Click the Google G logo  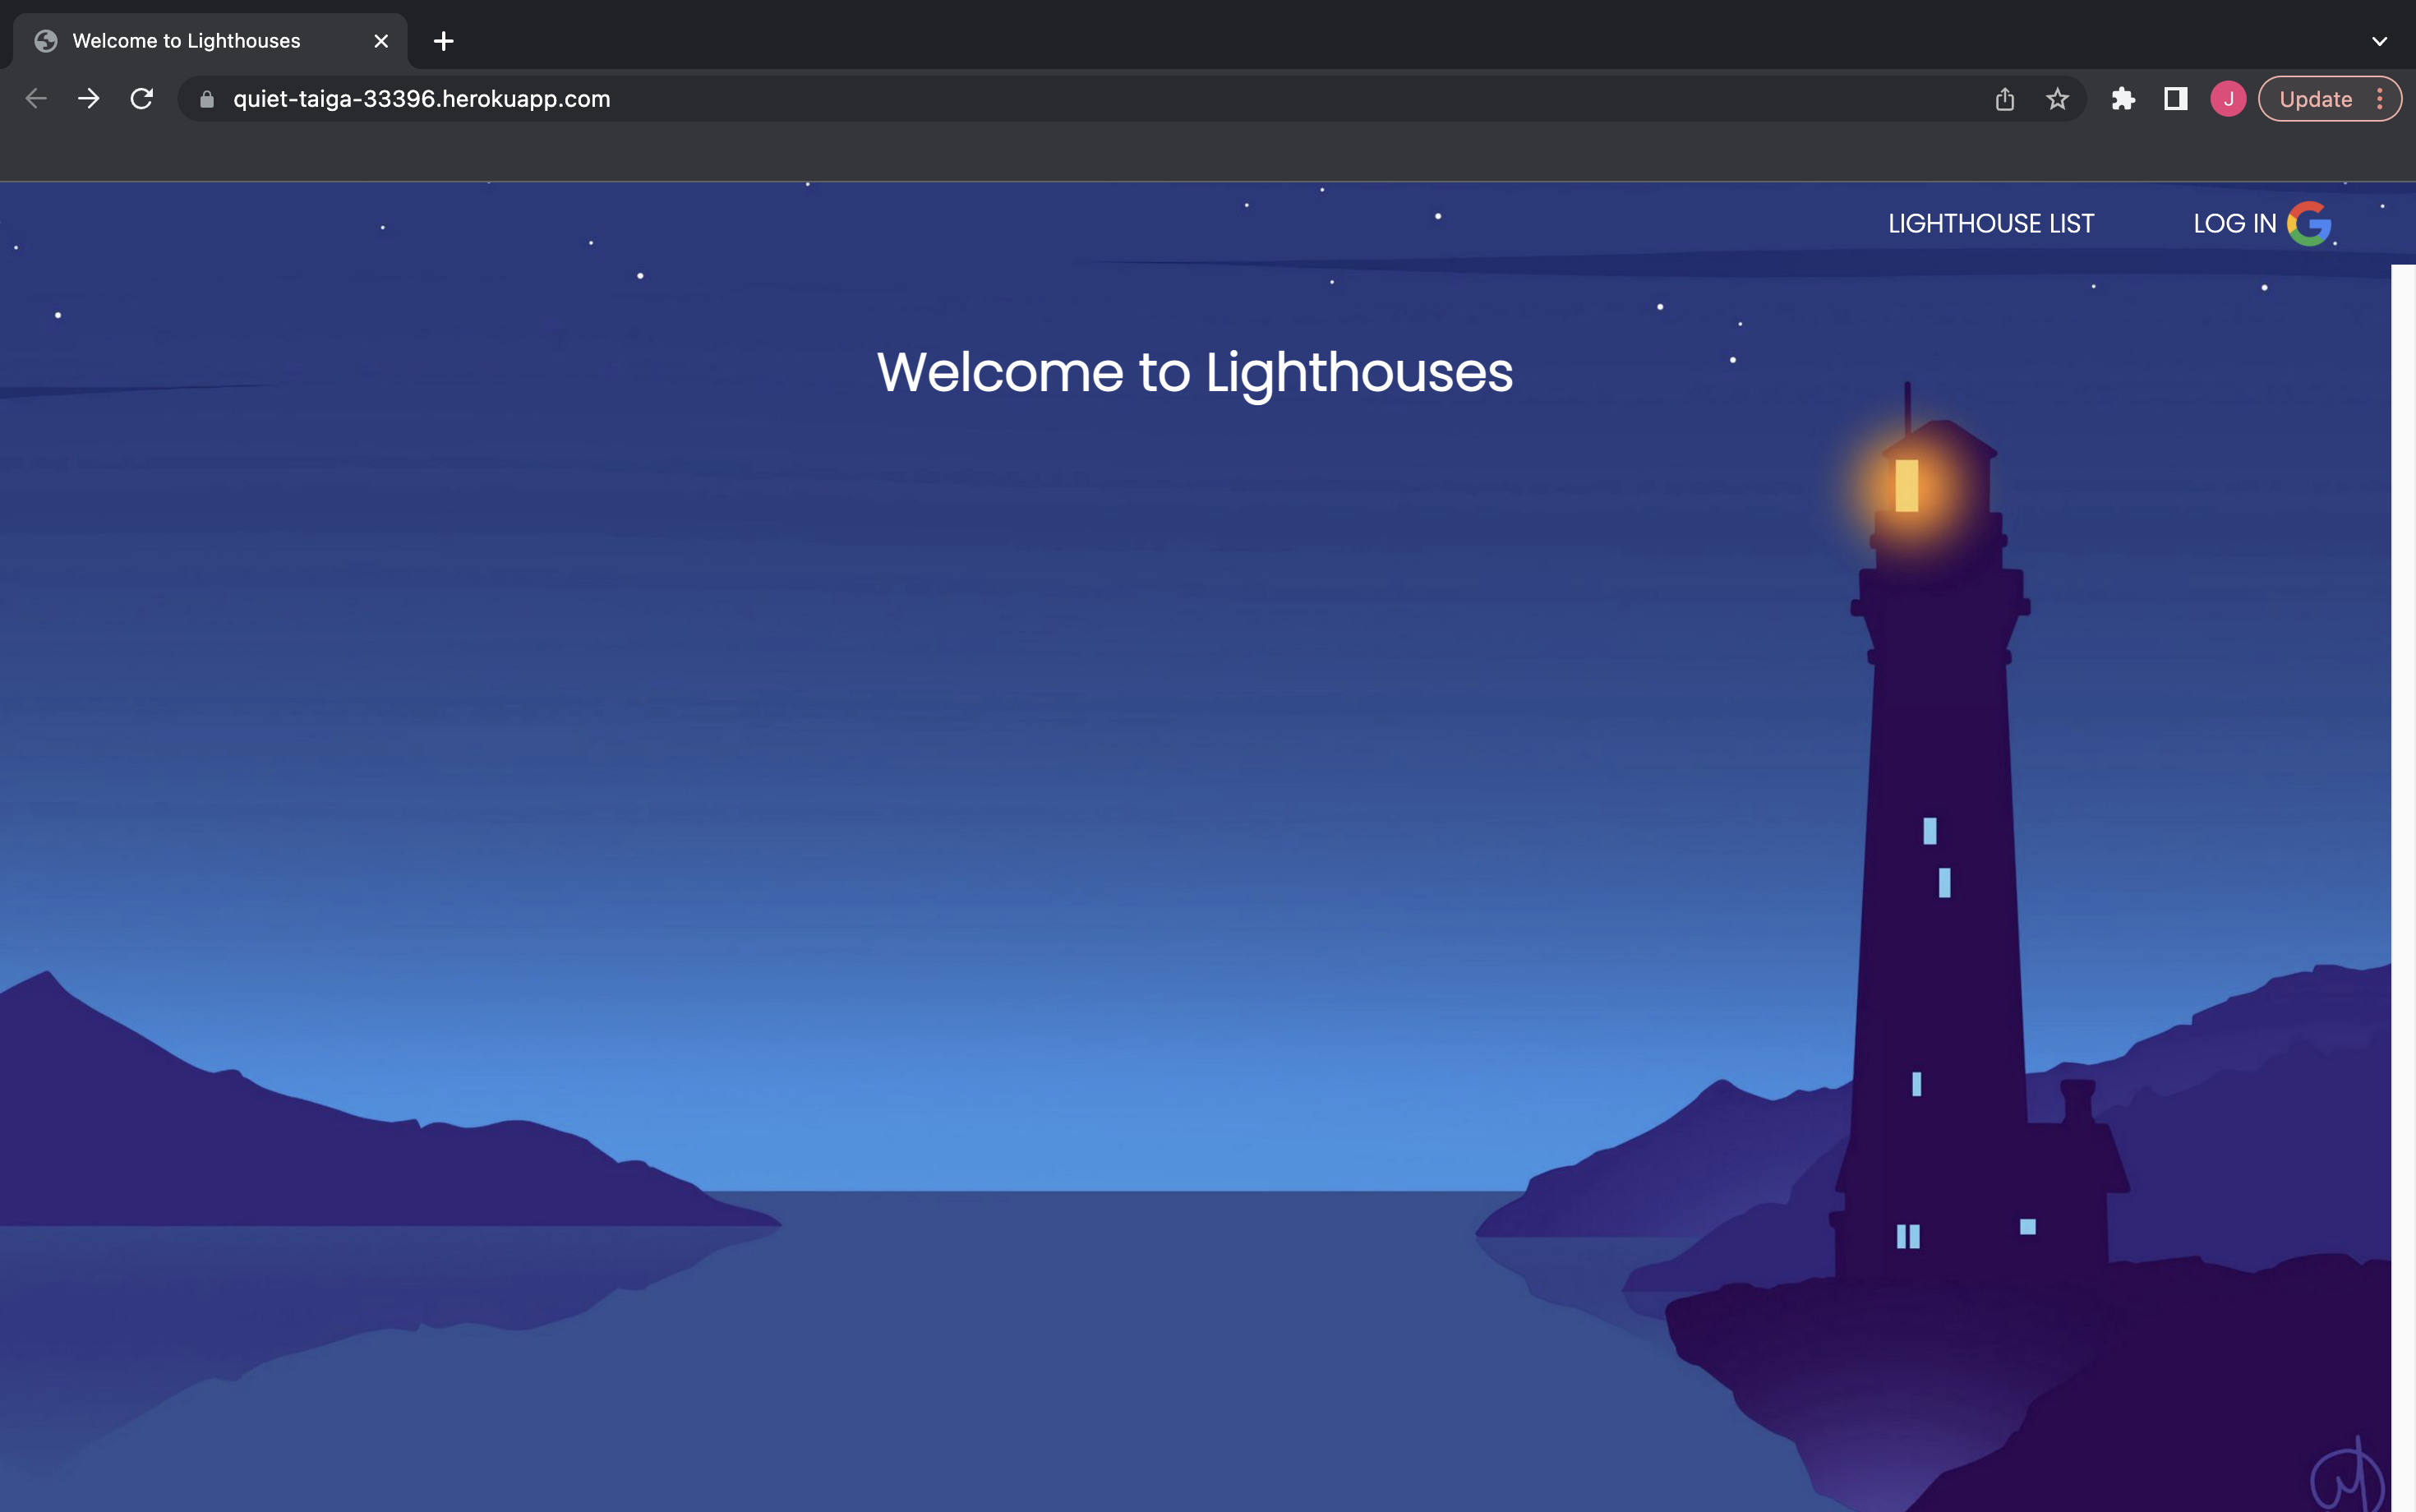(2309, 223)
